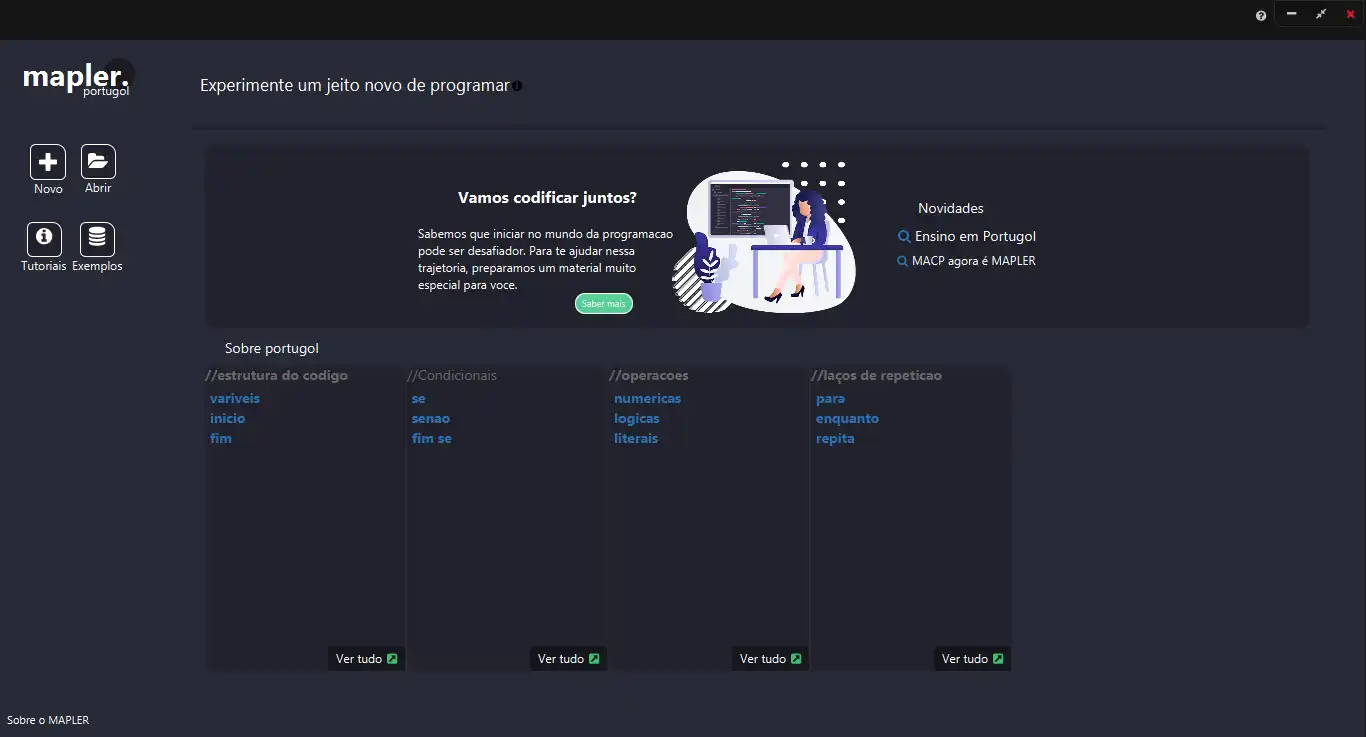The height and width of the screenshot is (737, 1366).
Task: Click the Novo plus icon
Action: point(48,162)
